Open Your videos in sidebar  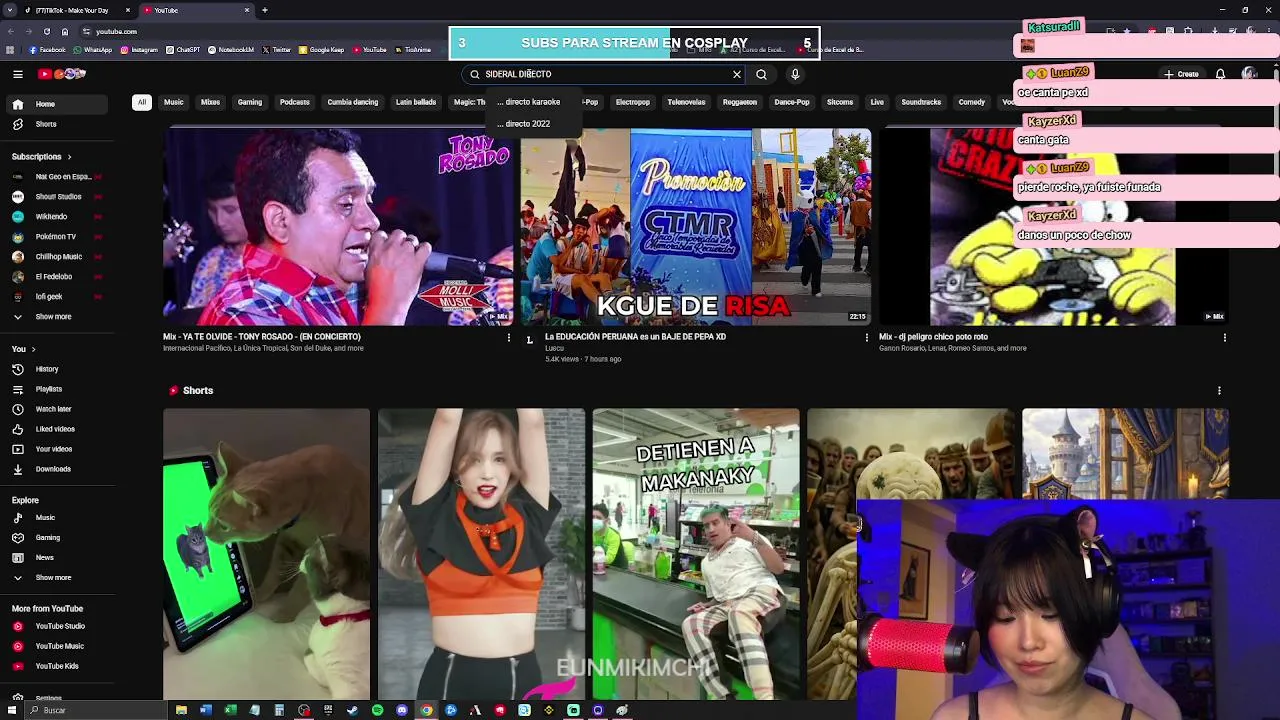click(x=58, y=449)
